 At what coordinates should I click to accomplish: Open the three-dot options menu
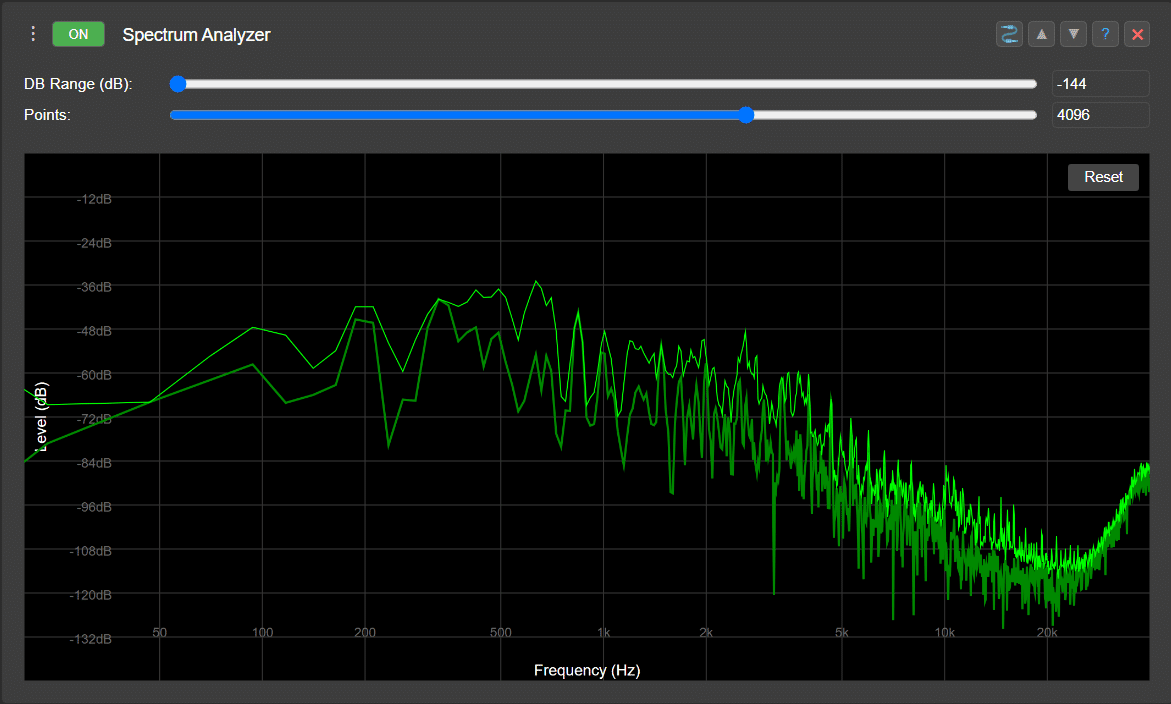coord(33,34)
